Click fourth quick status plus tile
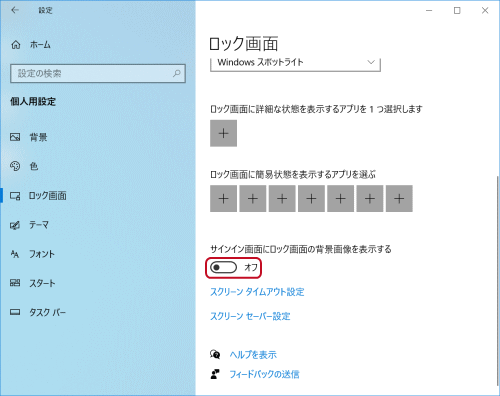This screenshot has height=396, width=500. (311, 199)
